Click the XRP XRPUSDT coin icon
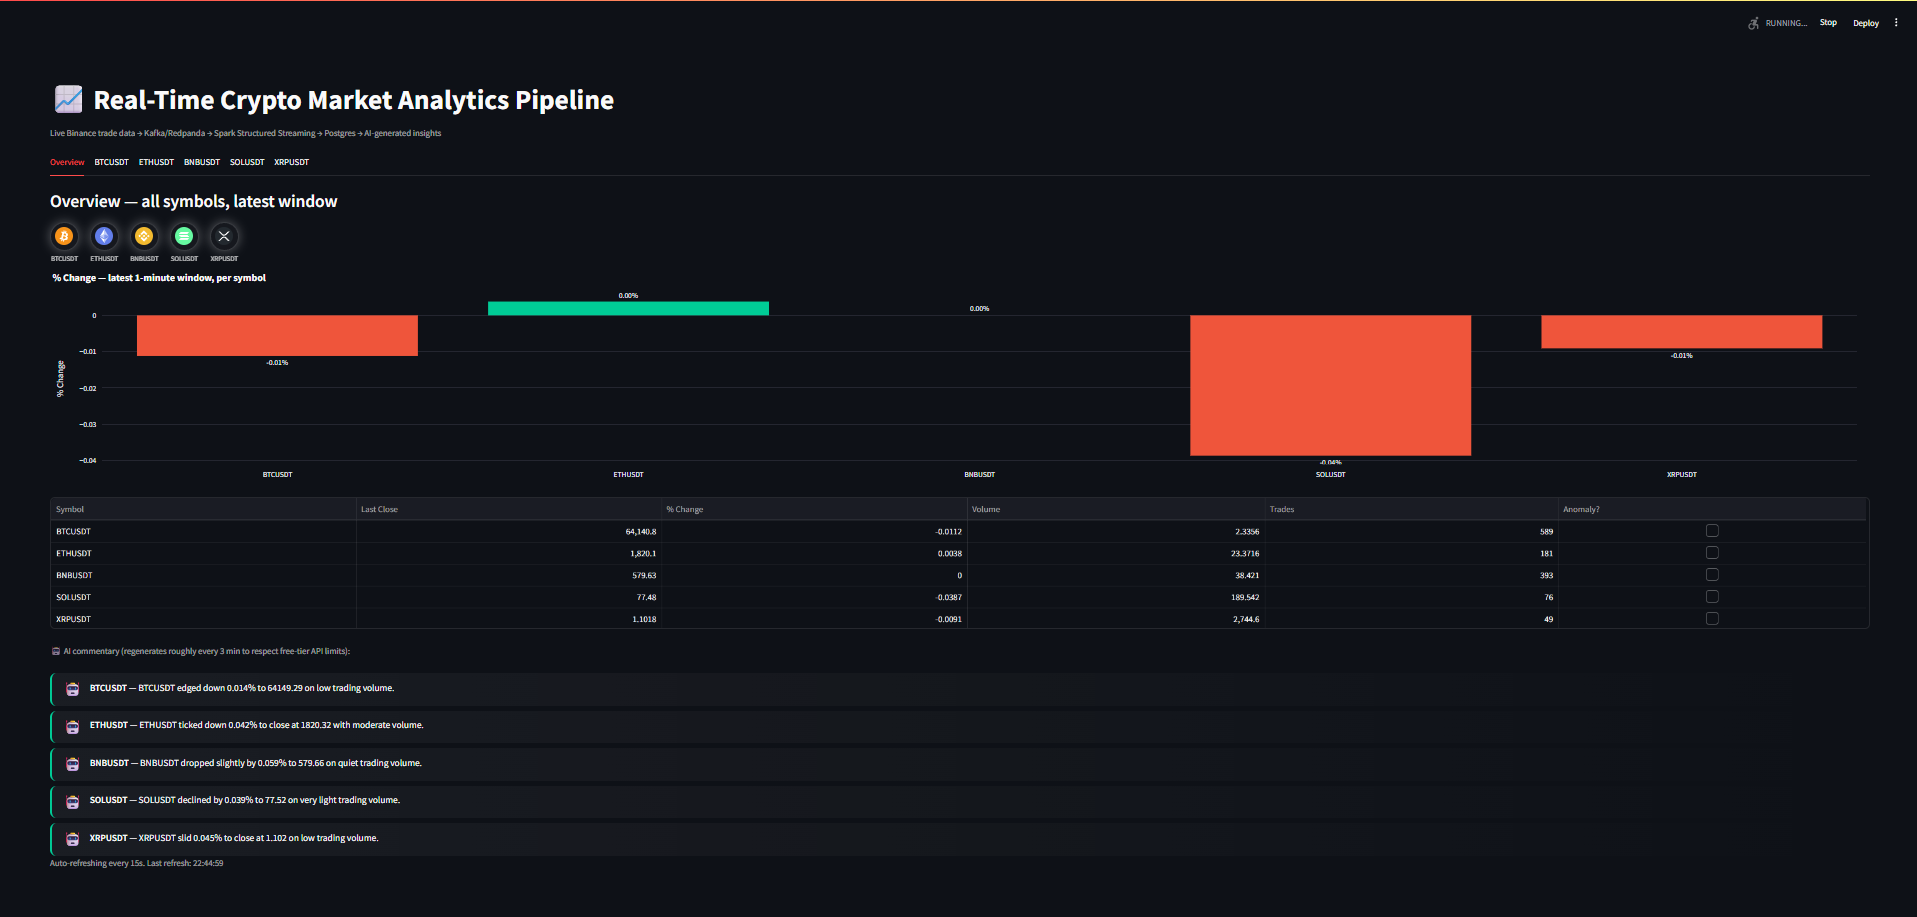This screenshot has height=917, width=1917. (x=224, y=236)
